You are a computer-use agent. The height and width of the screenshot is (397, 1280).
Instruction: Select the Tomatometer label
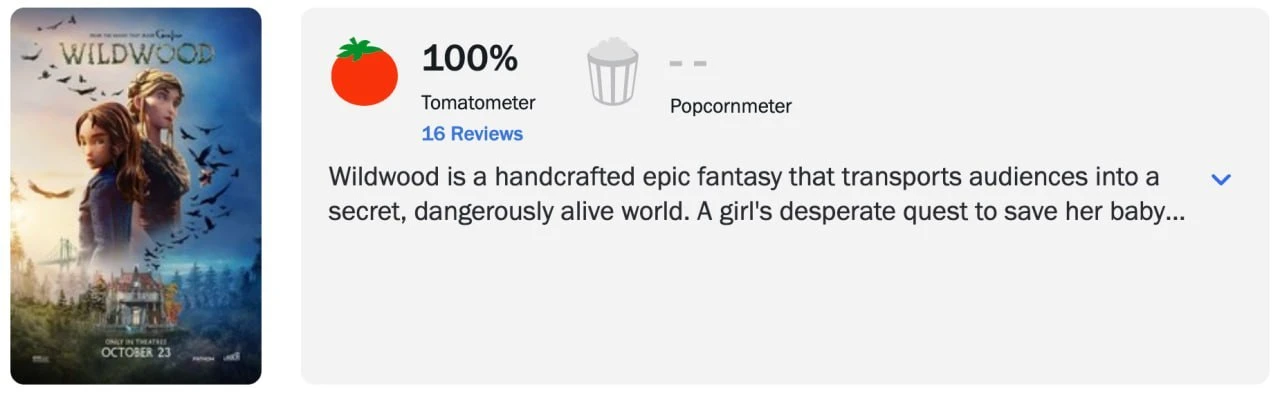(x=478, y=102)
